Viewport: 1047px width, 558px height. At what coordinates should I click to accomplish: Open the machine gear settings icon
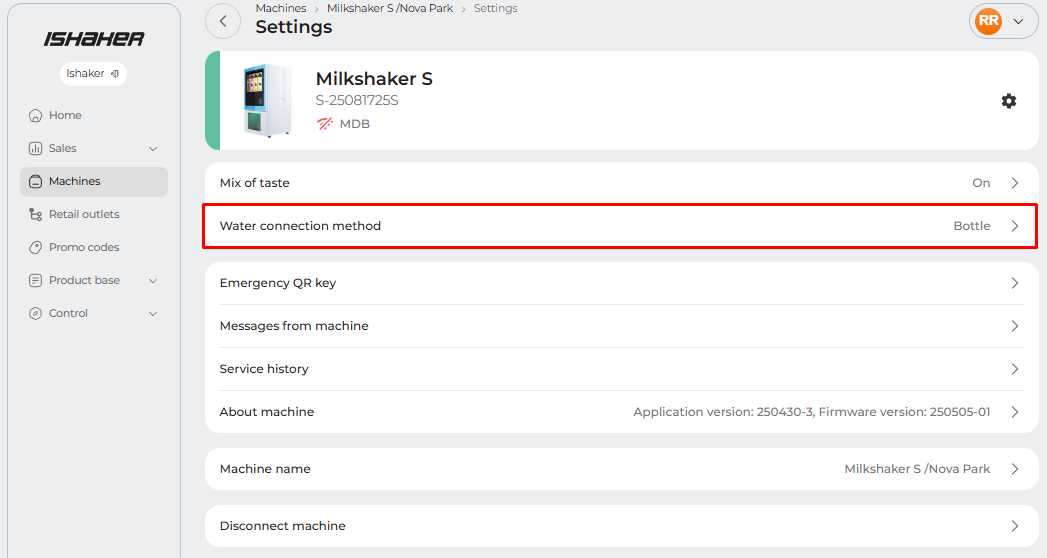pos(1009,101)
